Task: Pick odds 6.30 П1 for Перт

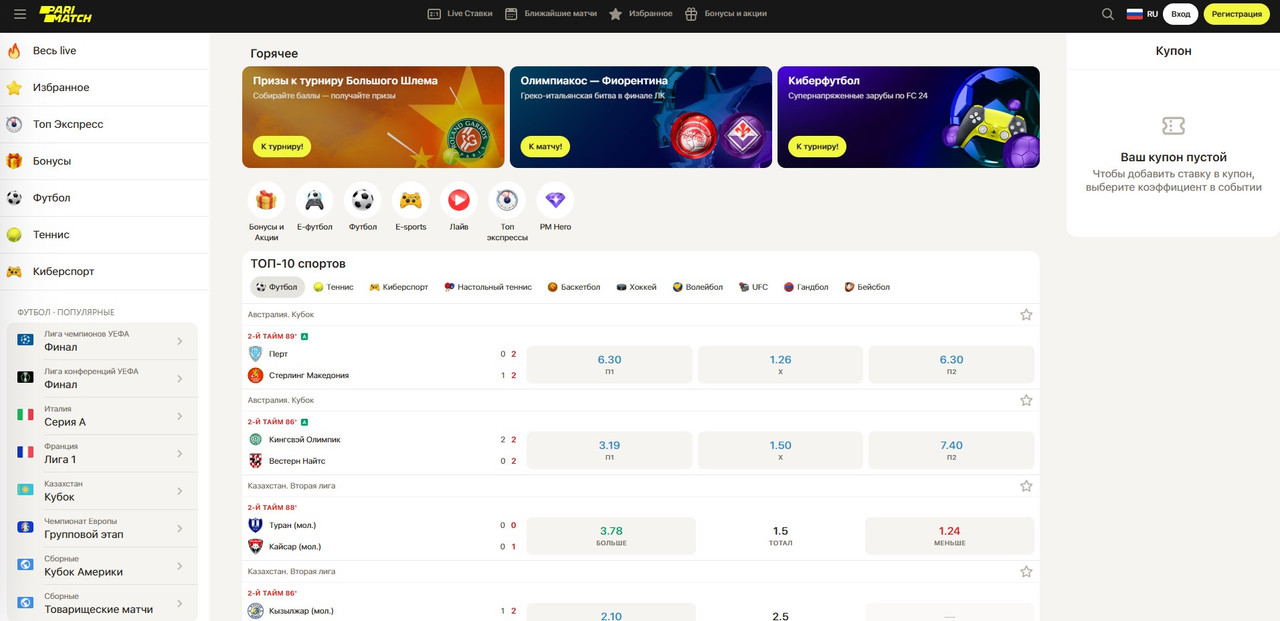Action: tap(609, 364)
